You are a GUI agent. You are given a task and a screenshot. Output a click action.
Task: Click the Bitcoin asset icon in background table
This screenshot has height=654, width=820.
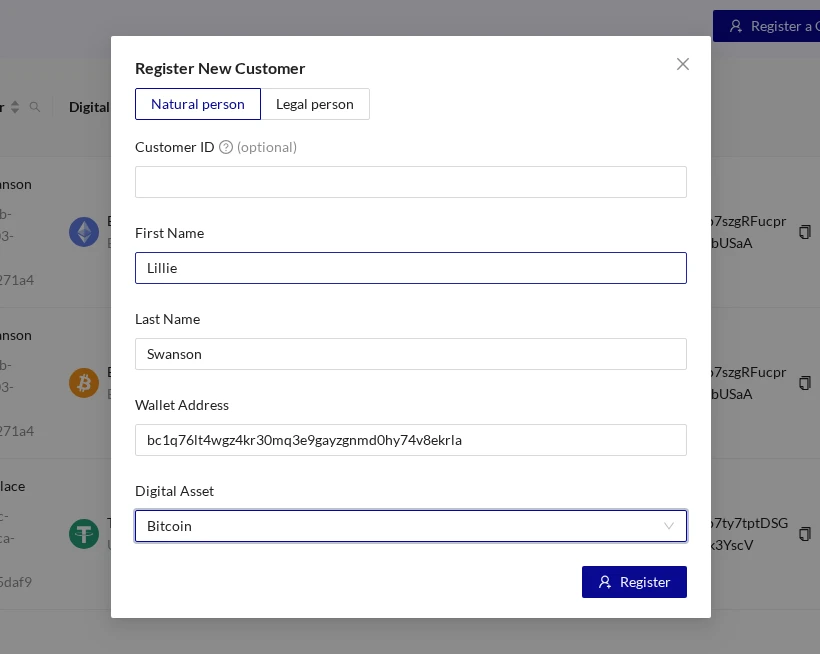84,383
